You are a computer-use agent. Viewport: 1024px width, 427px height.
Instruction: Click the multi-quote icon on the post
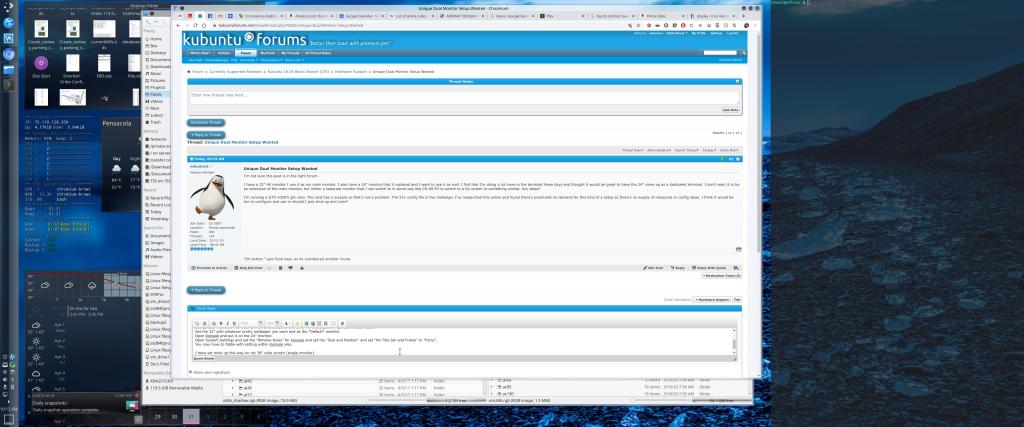point(736,268)
